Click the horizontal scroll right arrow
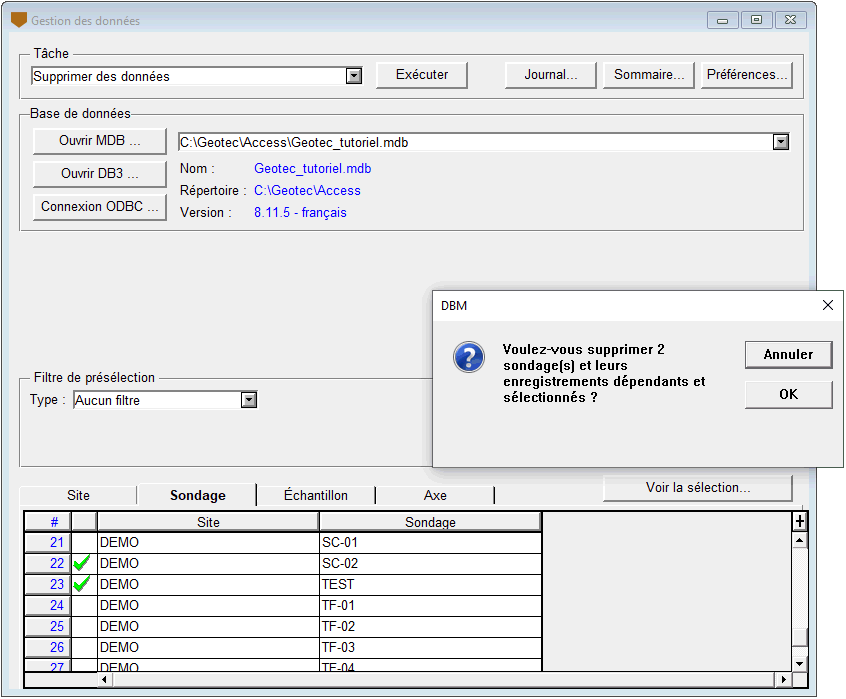This screenshot has height=699, width=846. point(783,680)
